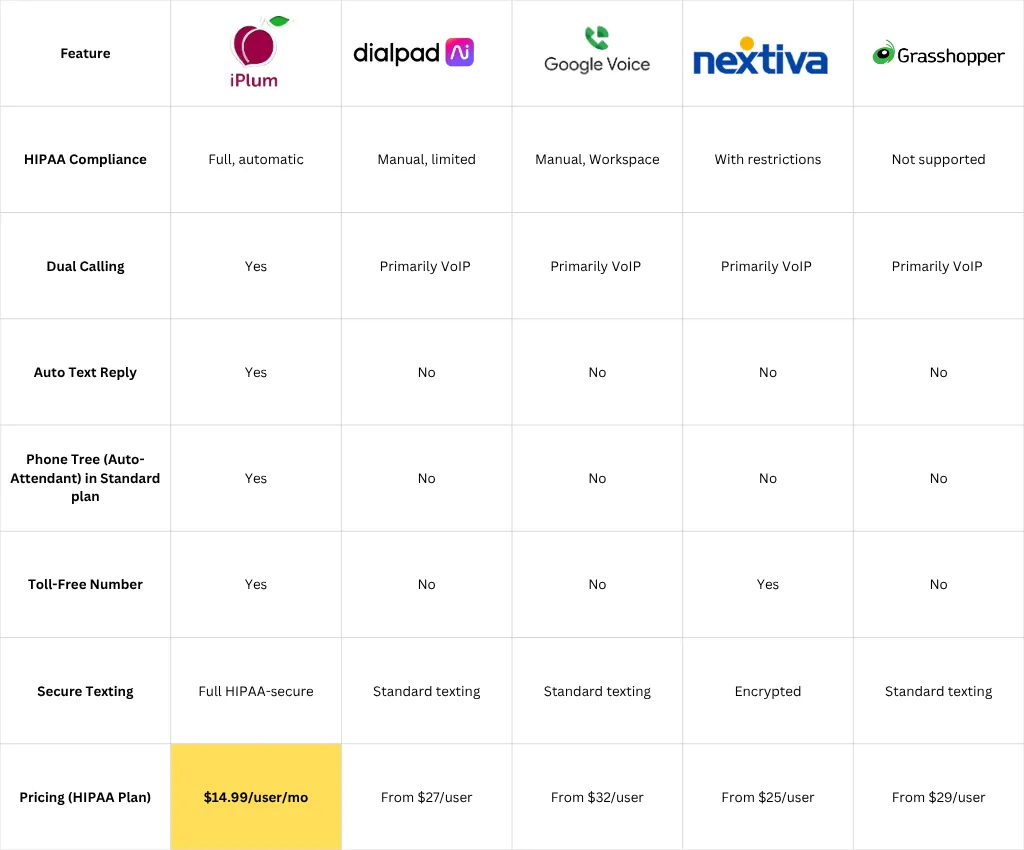Click the 'Manual, Workspace' cell
Image resolution: width=1024 pixels, height=850 pixels.
[597, 159]
